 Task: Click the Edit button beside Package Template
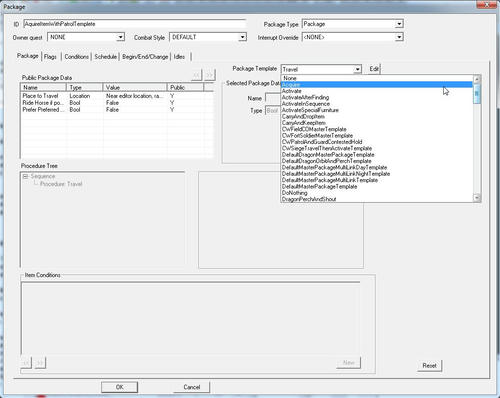tap(374, 69)
